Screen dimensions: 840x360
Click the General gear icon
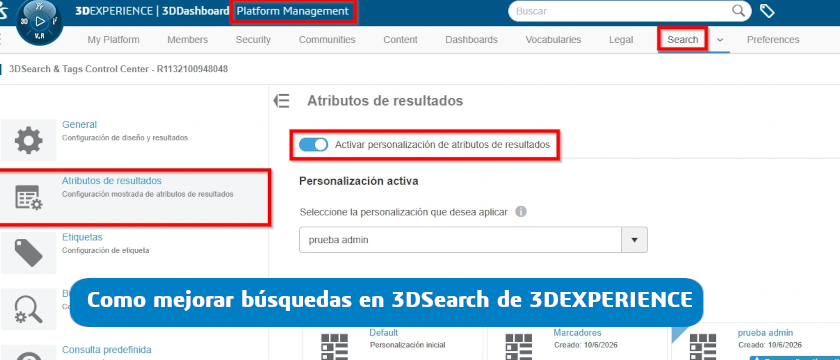28,140
